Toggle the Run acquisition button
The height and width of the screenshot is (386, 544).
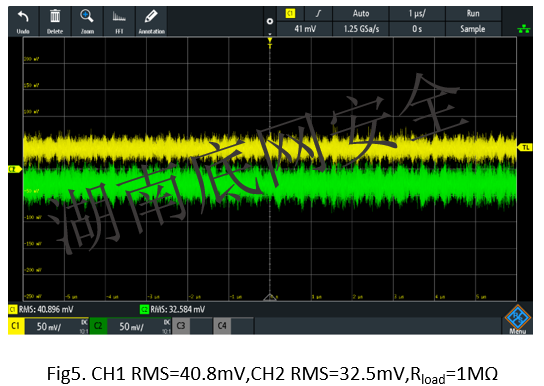click(473, 14)
